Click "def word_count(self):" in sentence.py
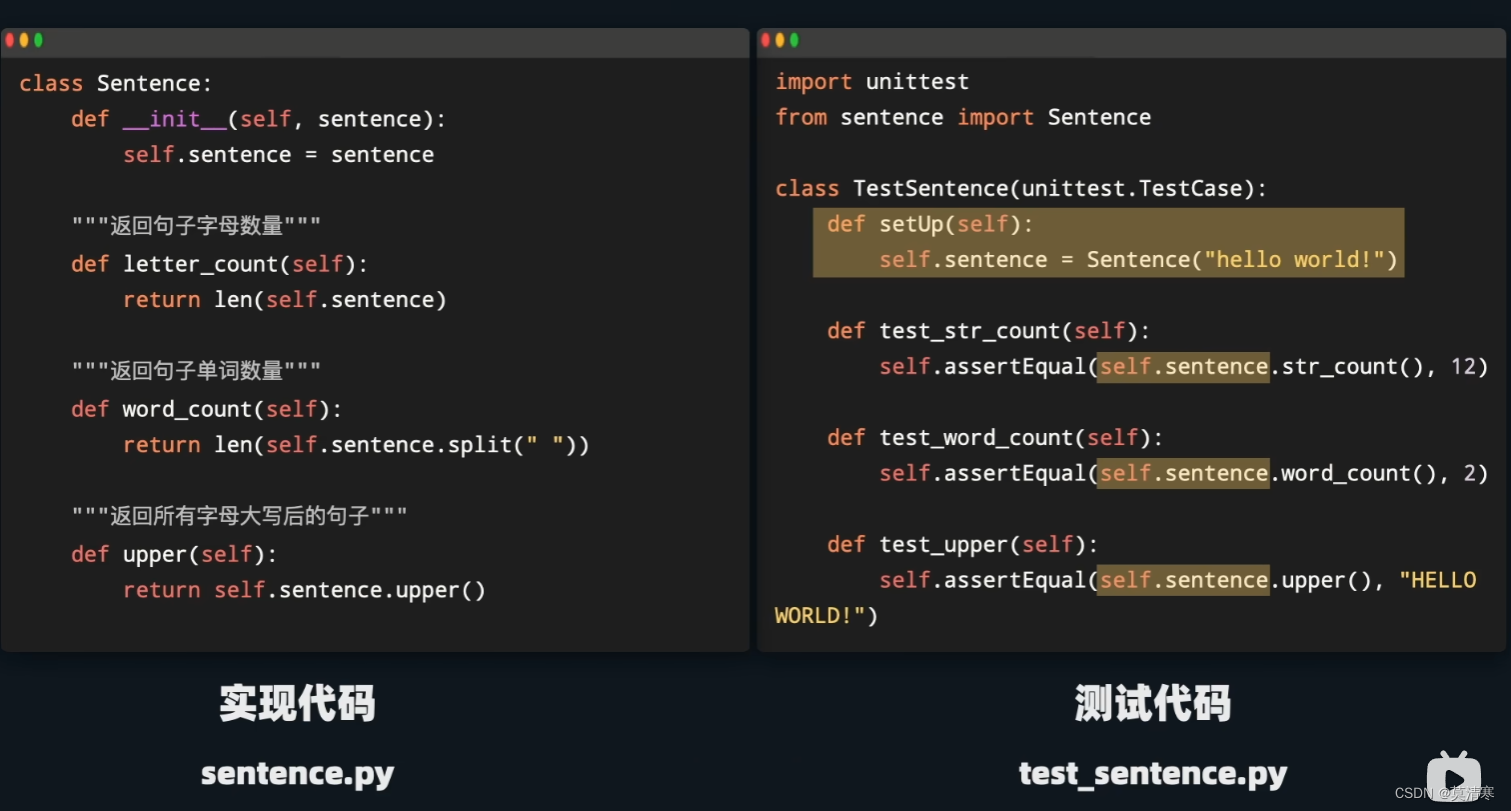1511x811 pixels. click(x=206, y=409)
